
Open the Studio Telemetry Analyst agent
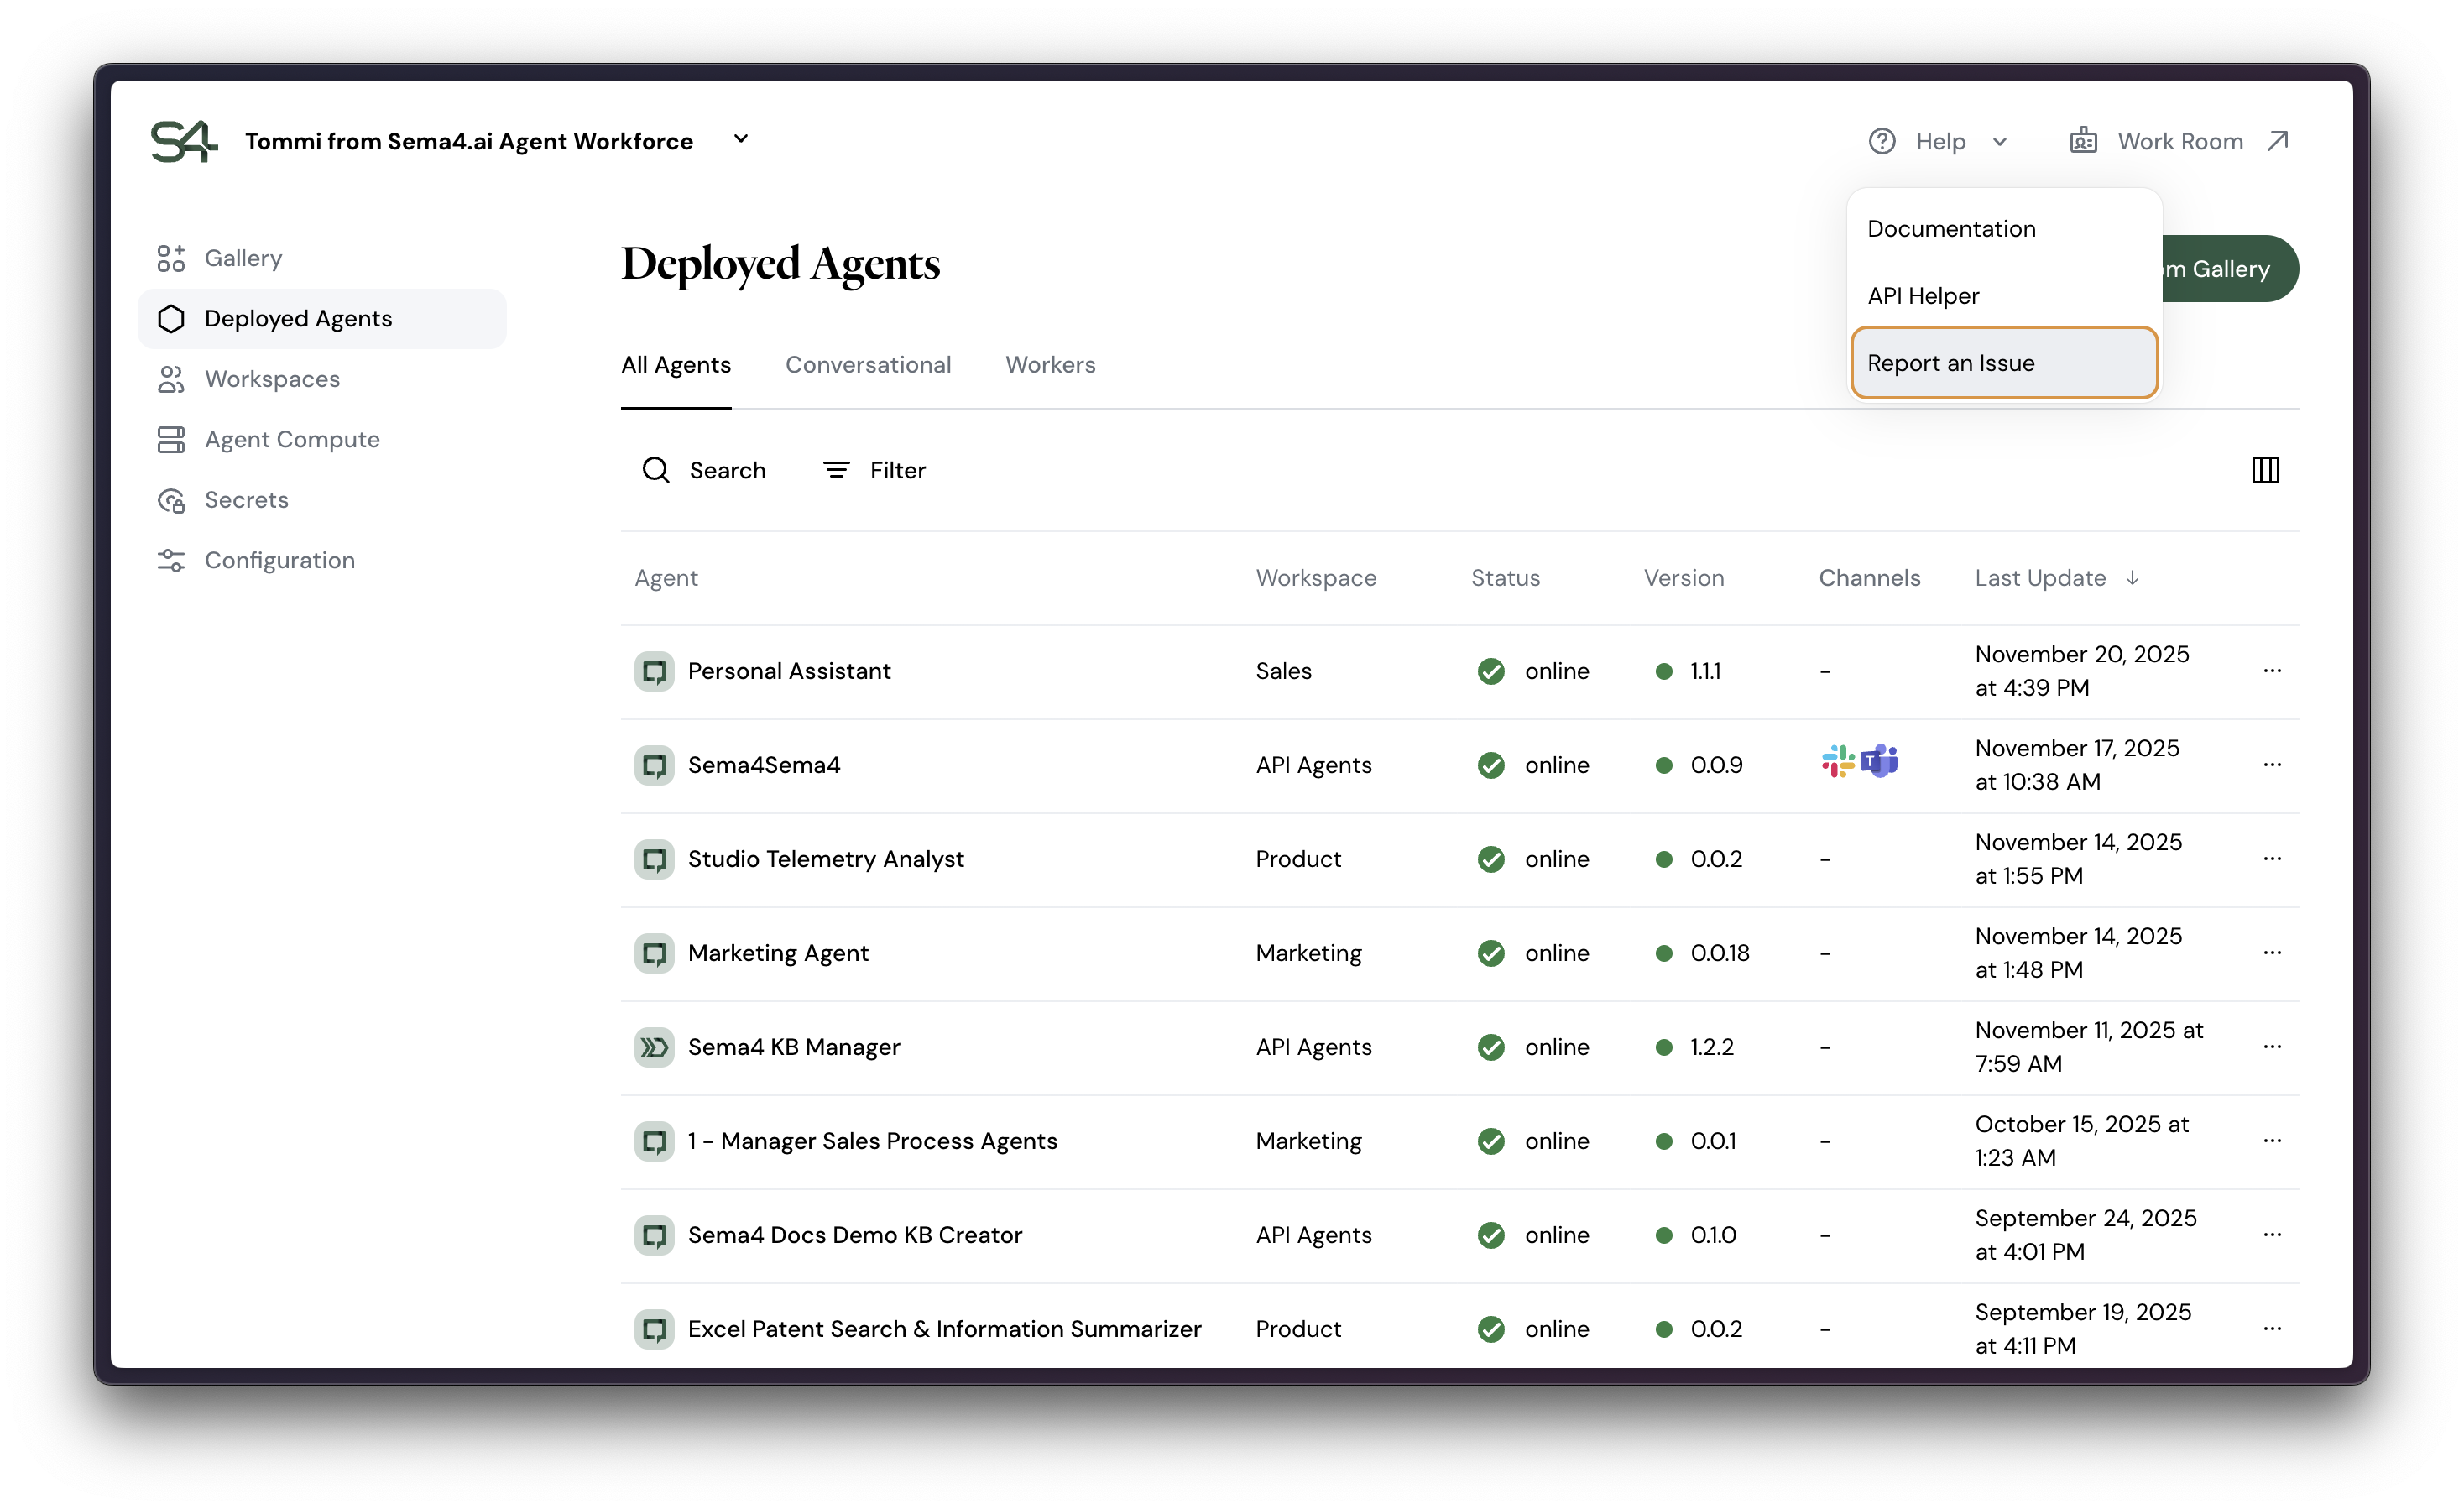tap(825, 859)
